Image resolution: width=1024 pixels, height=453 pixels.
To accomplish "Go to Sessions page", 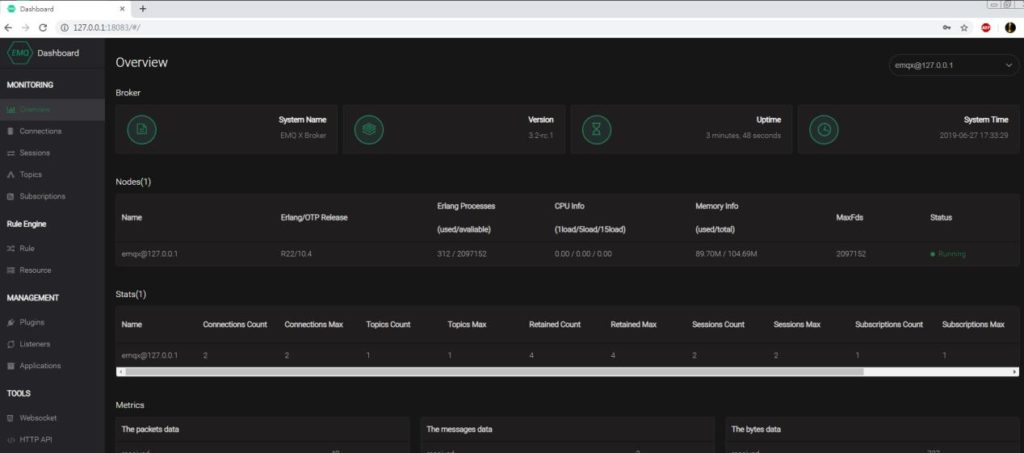I will (34, 153).
